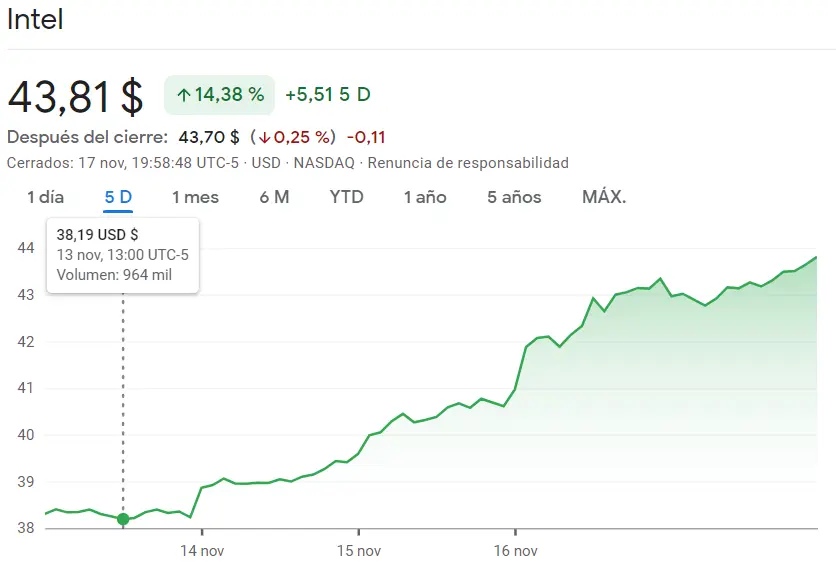Click the 14 nov date label on axis
This screenshot has width=836, height=575.
pyautogui.click(x=202, y=550)
